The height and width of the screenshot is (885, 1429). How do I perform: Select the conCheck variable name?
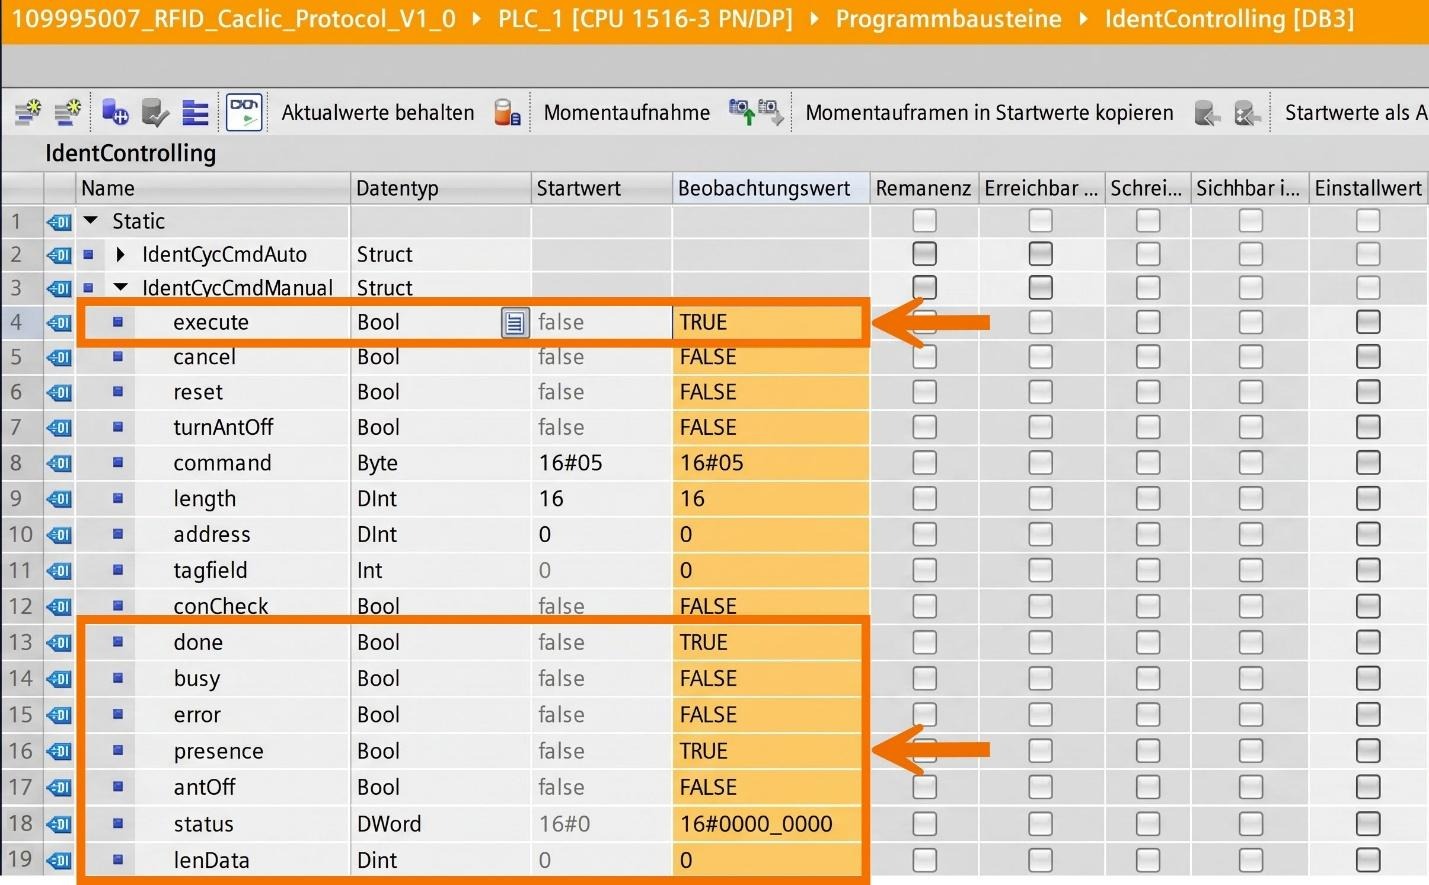point(221,606)
